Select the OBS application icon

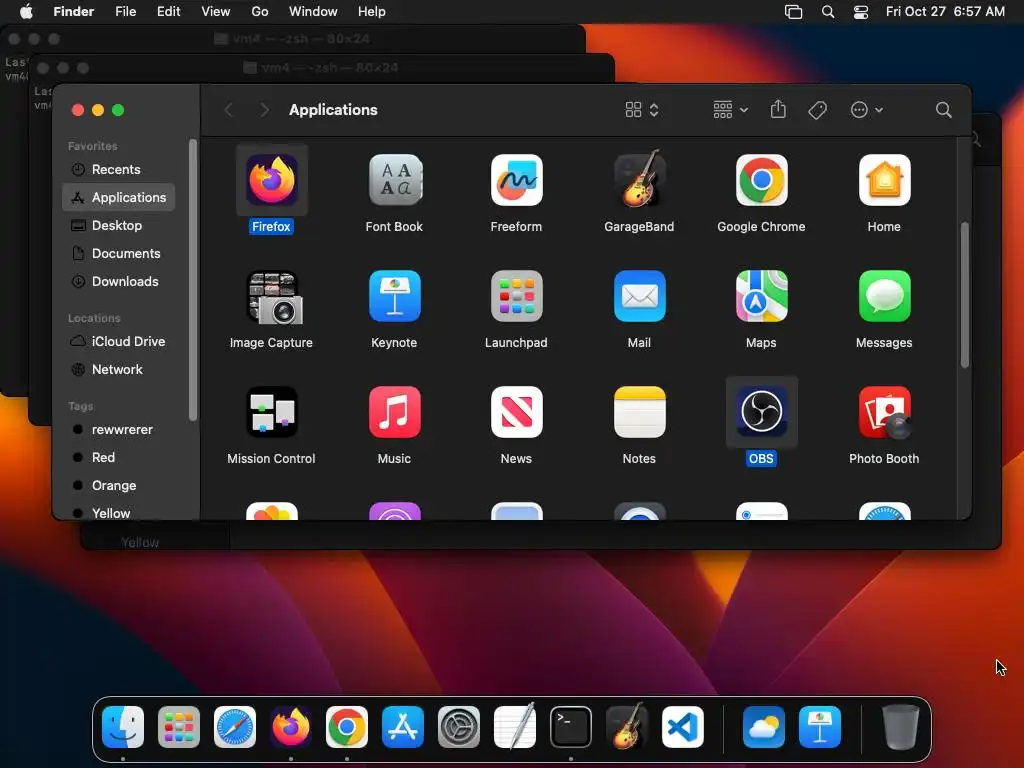[x=761, y=412]
